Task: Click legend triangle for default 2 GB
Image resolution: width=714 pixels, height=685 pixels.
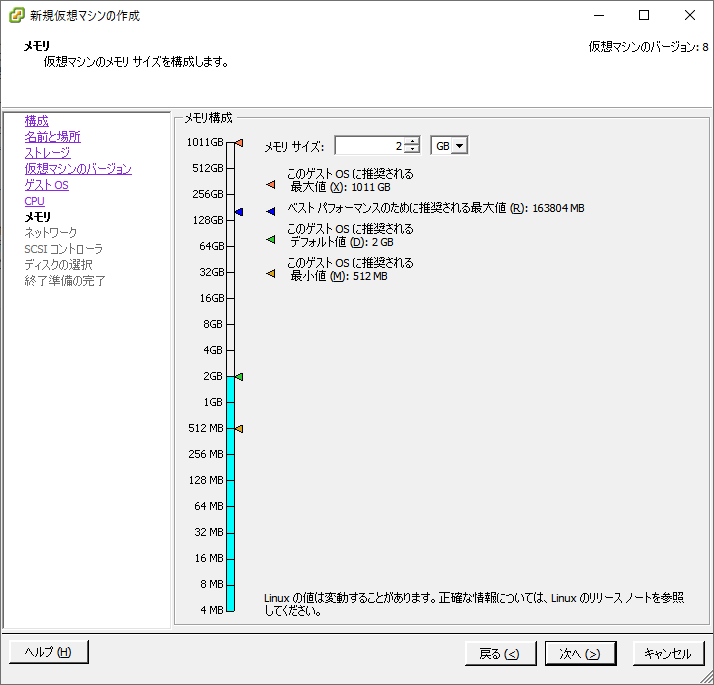Action: [x=270, y=239]
